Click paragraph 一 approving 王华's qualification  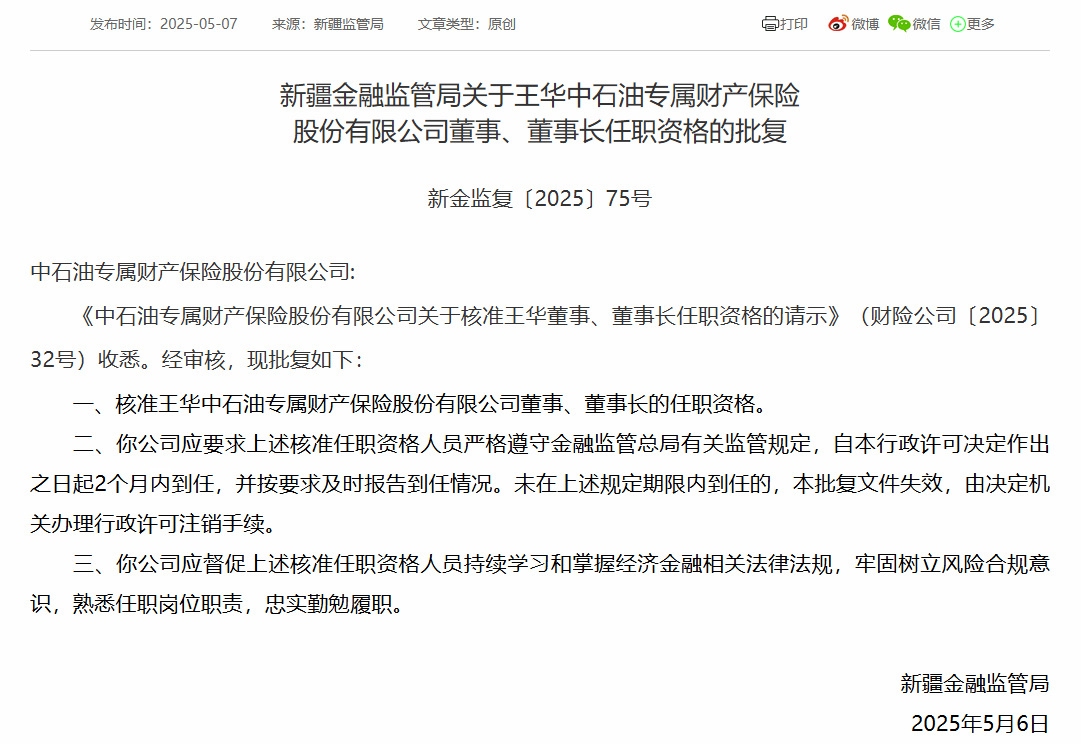[421, 404]
